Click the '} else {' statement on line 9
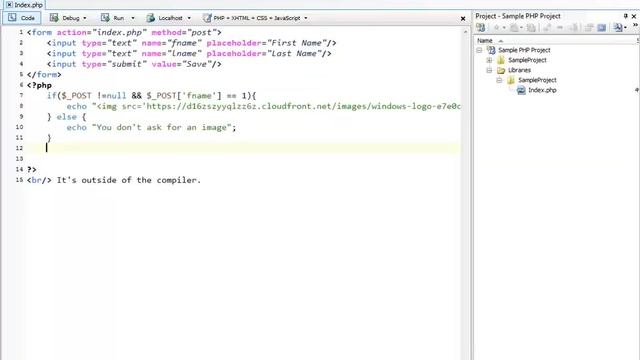The width and height of the screenshot is (640, 360). pos(67,117)
